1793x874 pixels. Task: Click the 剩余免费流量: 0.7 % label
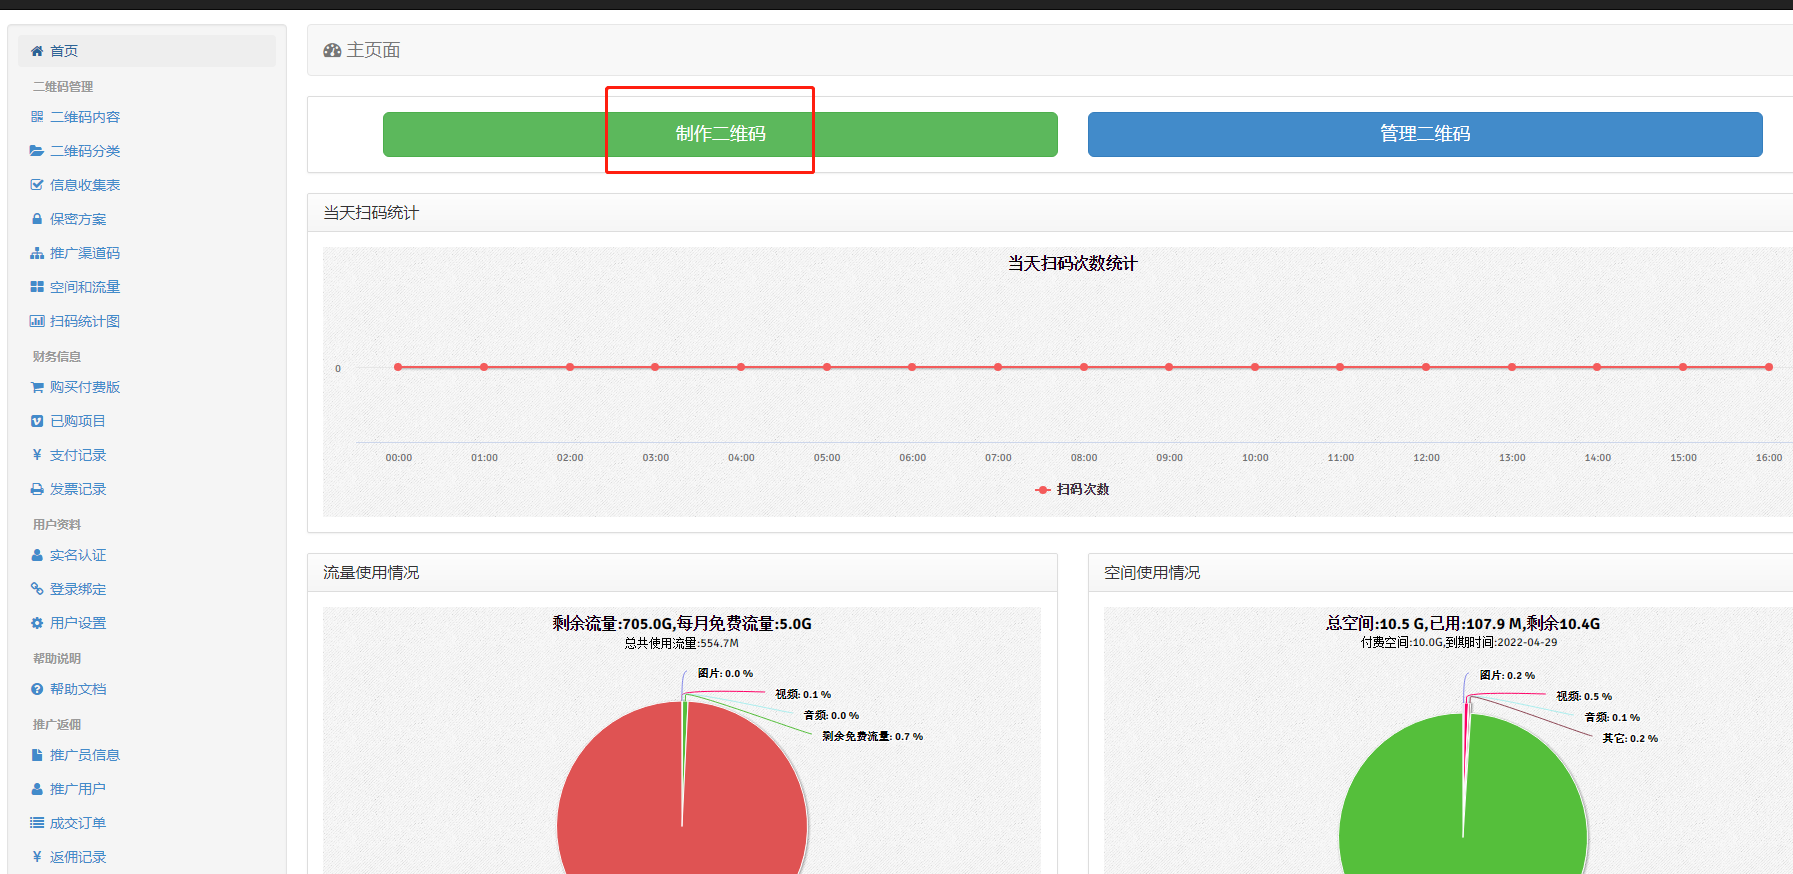click(872, 736)
